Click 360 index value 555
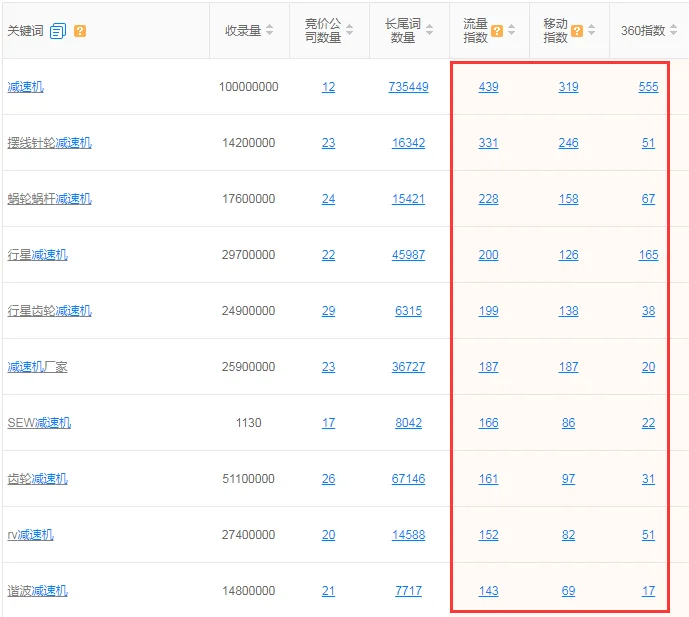689x617 pixels. click(x=648, y=87)
